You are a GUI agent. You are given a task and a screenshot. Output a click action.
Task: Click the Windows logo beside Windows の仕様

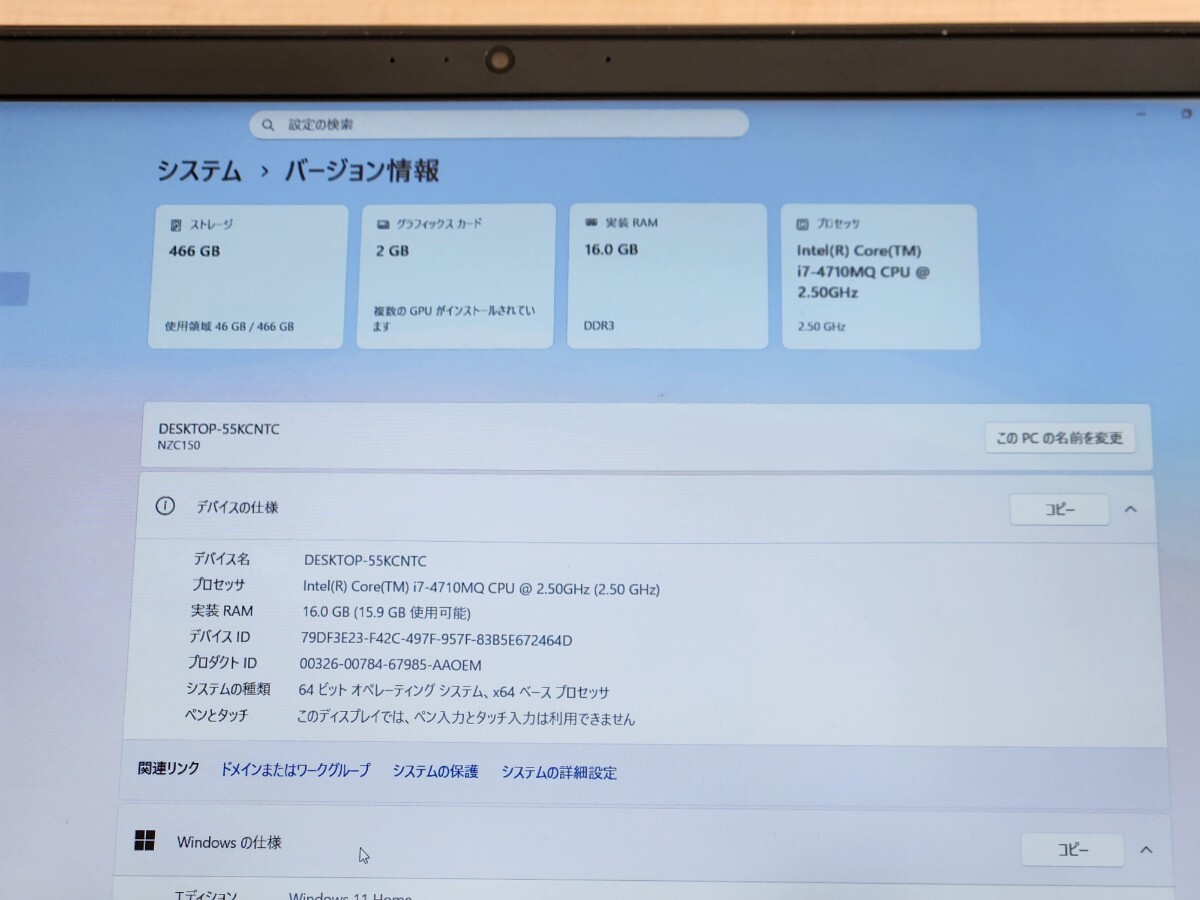tap(146, 842)
